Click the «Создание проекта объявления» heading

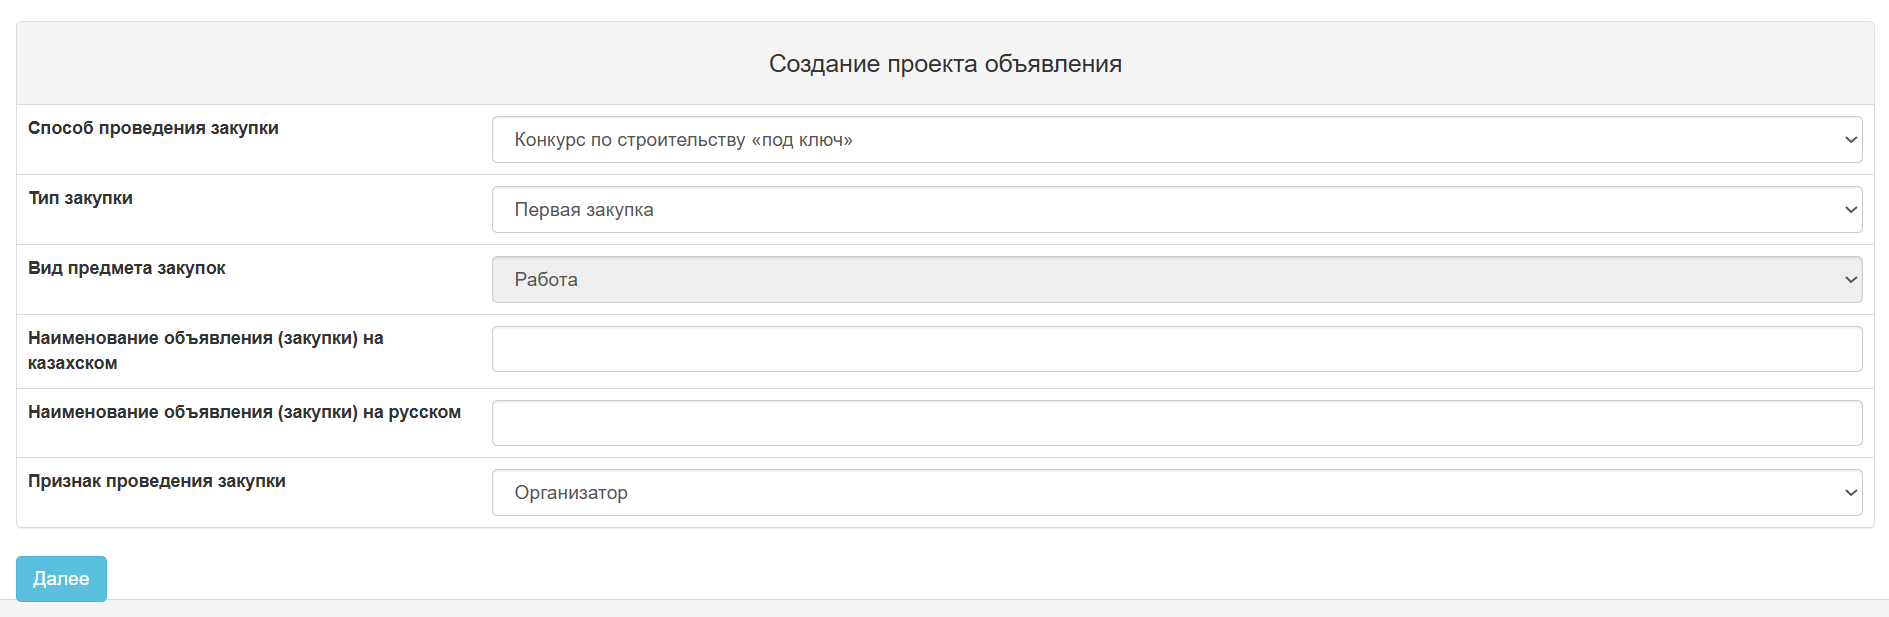pos(945,64)
